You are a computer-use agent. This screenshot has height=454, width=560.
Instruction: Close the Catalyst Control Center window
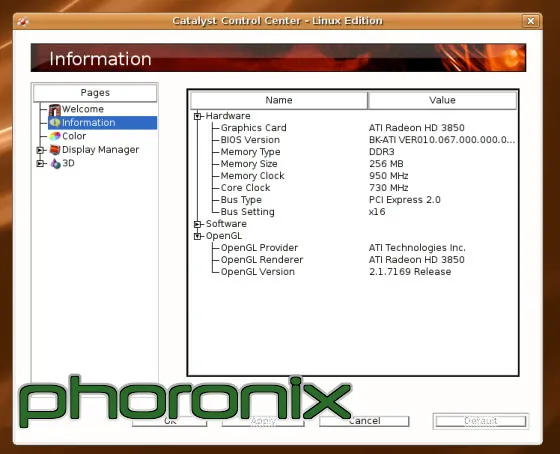point(531,21)
